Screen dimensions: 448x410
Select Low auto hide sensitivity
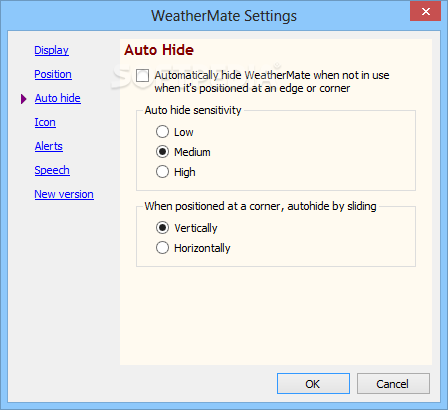coord(162,132)
